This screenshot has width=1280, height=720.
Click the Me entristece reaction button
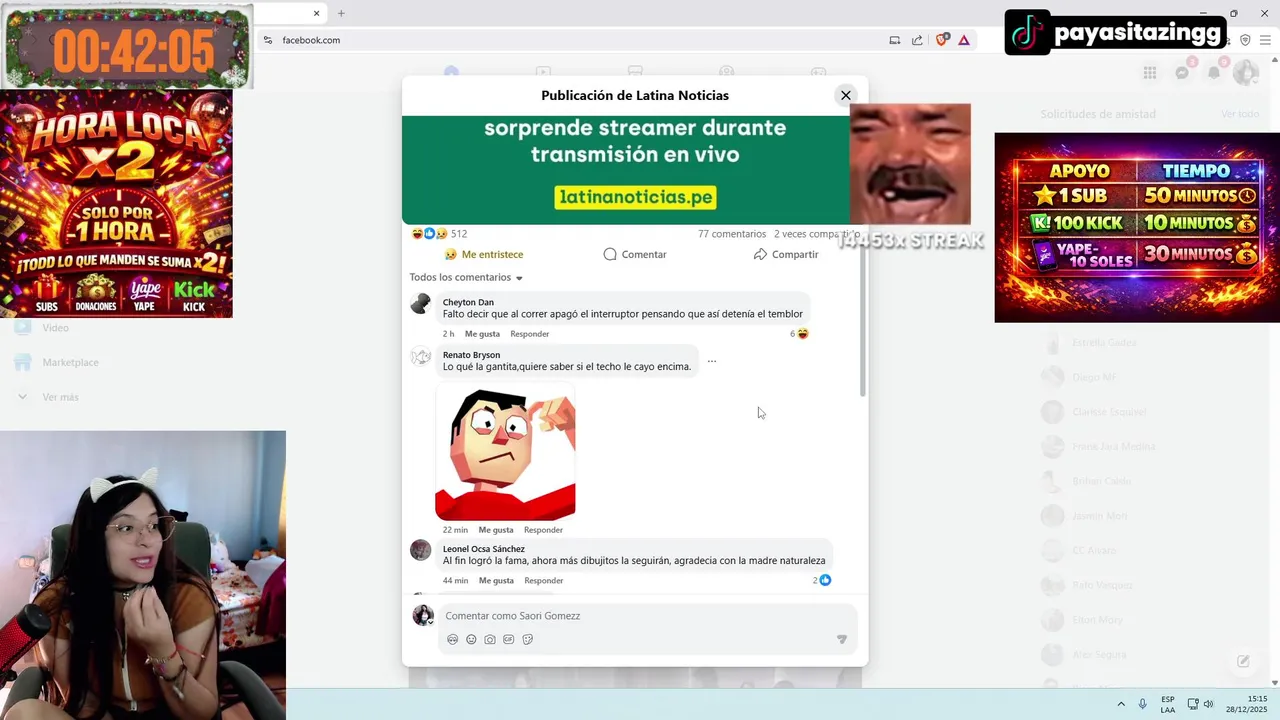coord(484,254)
